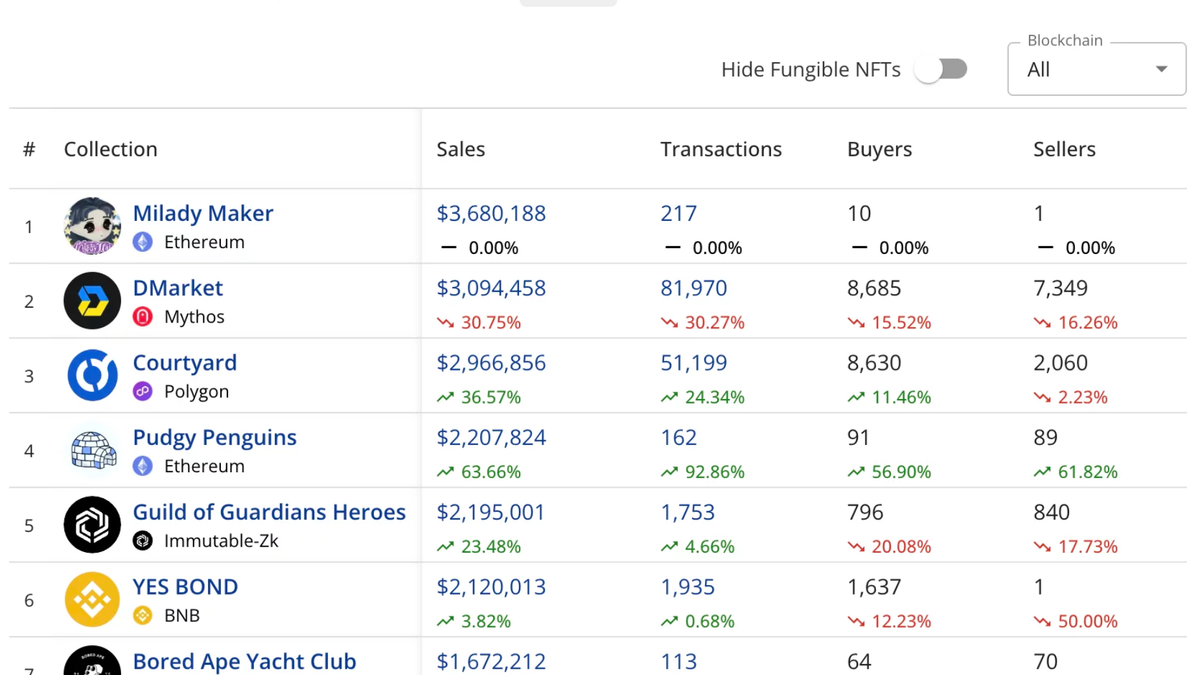Click the DMarket sales value $3,094,458
Image resolution: width=1200 pixels, height=675 pixels.
(x=491, y=288)
